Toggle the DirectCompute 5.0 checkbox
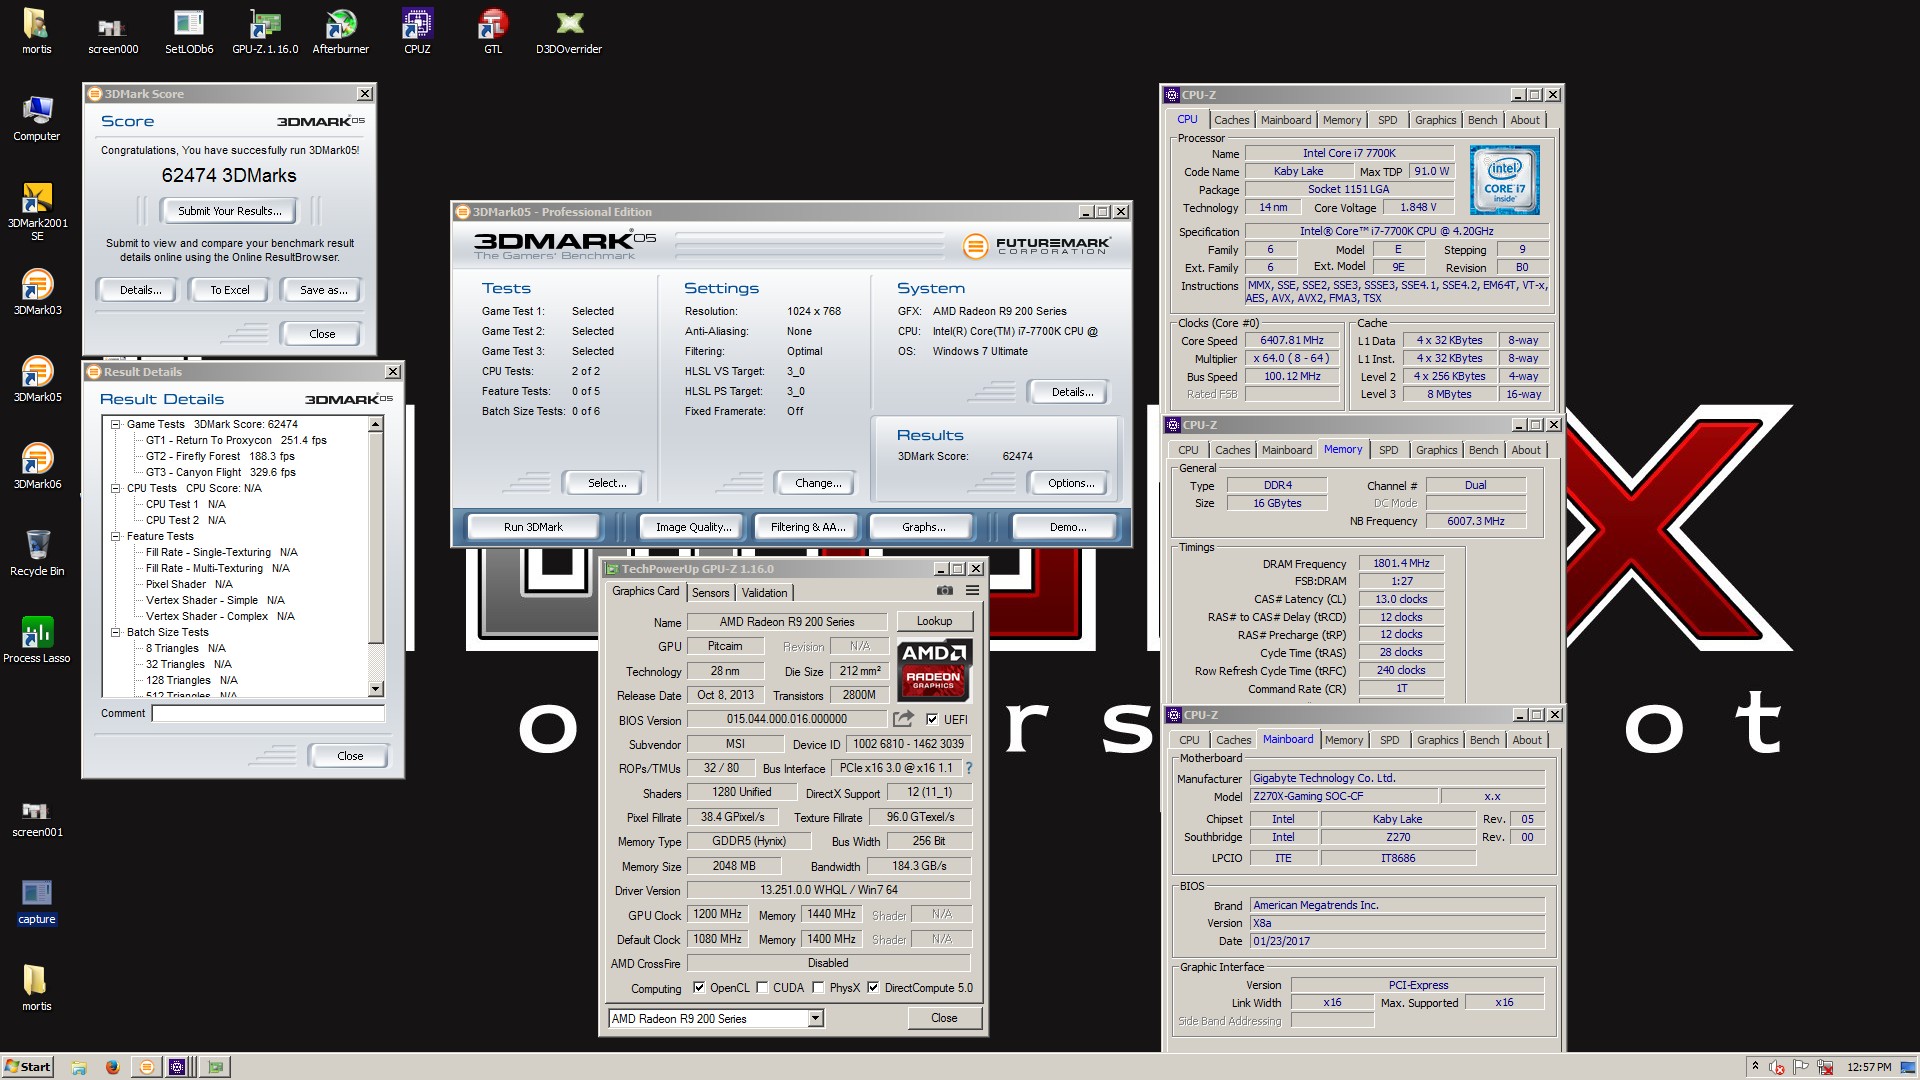The width and height of the screenshot is (1920, 1080). pos(873,987)
